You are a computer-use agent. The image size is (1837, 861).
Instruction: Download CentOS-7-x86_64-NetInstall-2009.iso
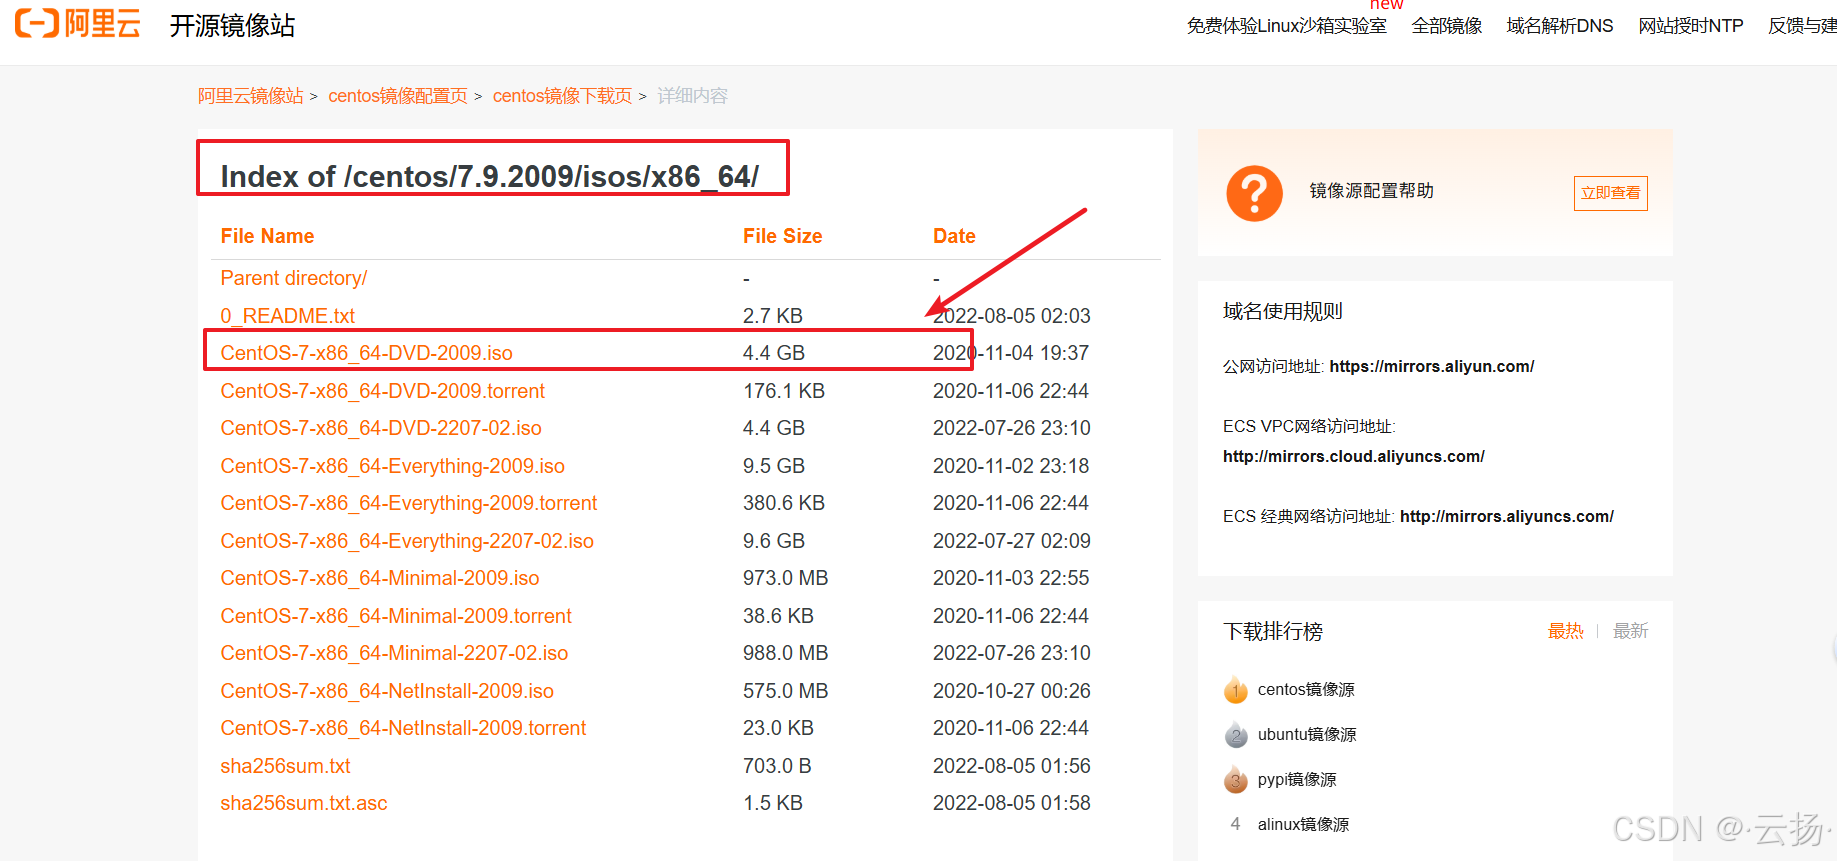click(x=387, y=691)
